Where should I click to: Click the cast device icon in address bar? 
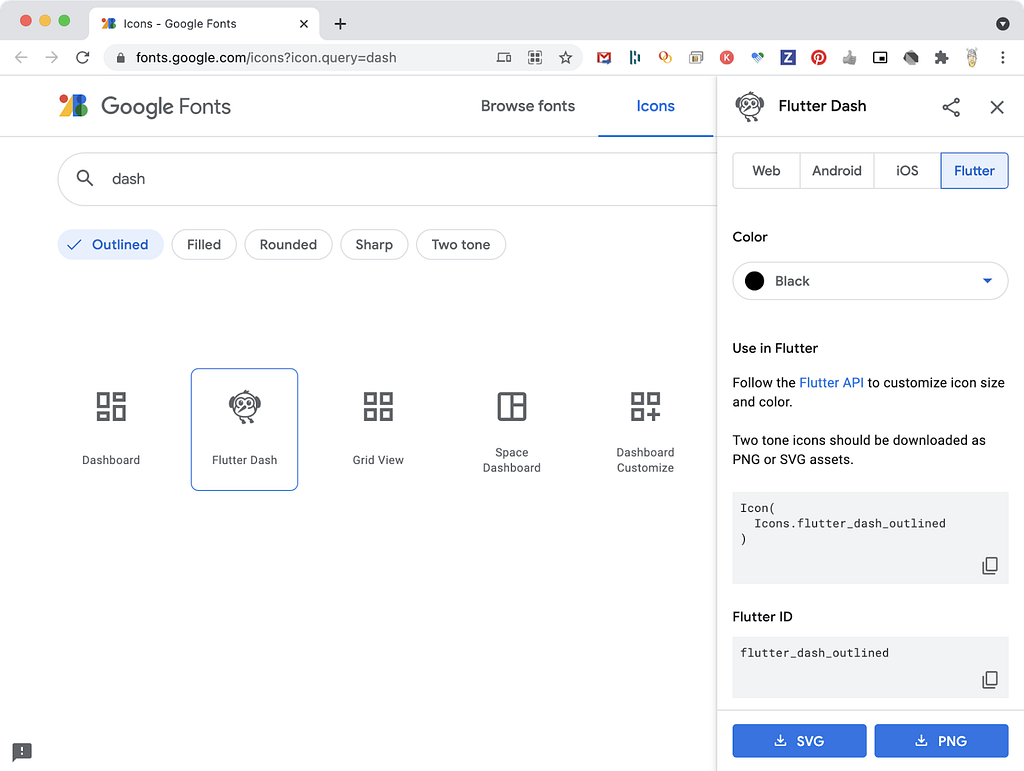[x=504, y=57]
